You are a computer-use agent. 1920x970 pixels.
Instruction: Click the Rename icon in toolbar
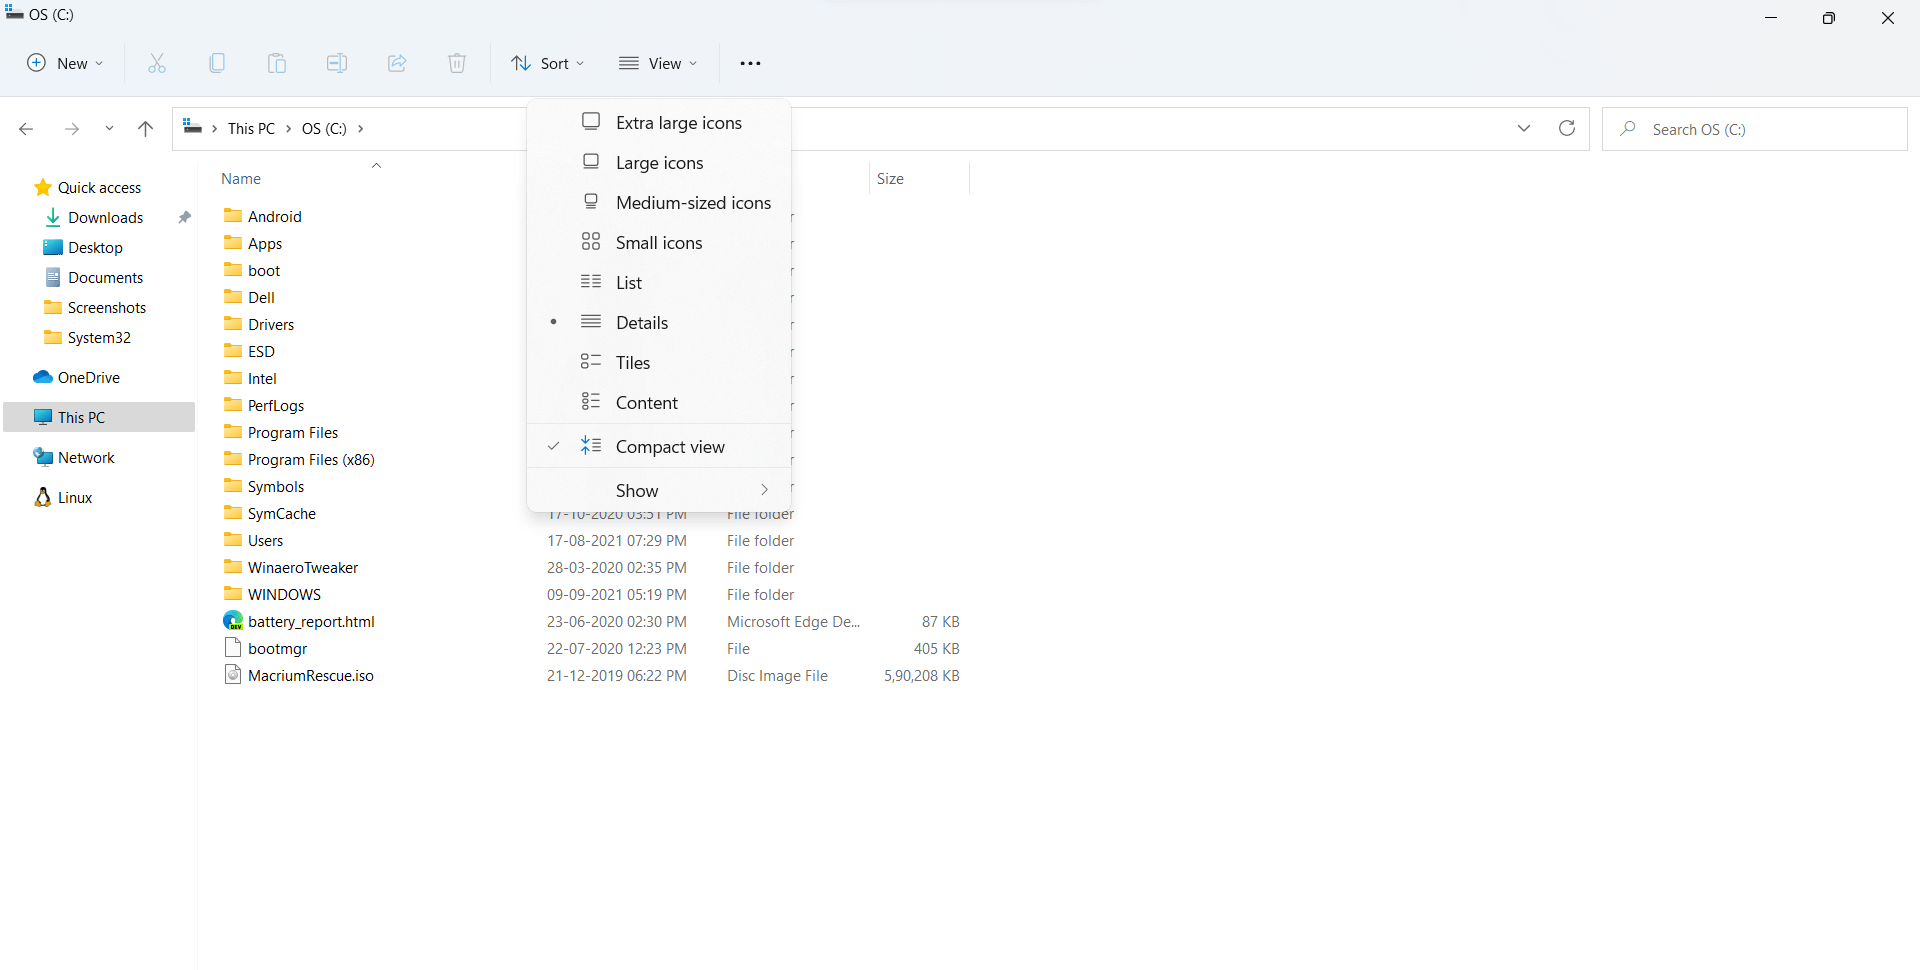point(337,63)
